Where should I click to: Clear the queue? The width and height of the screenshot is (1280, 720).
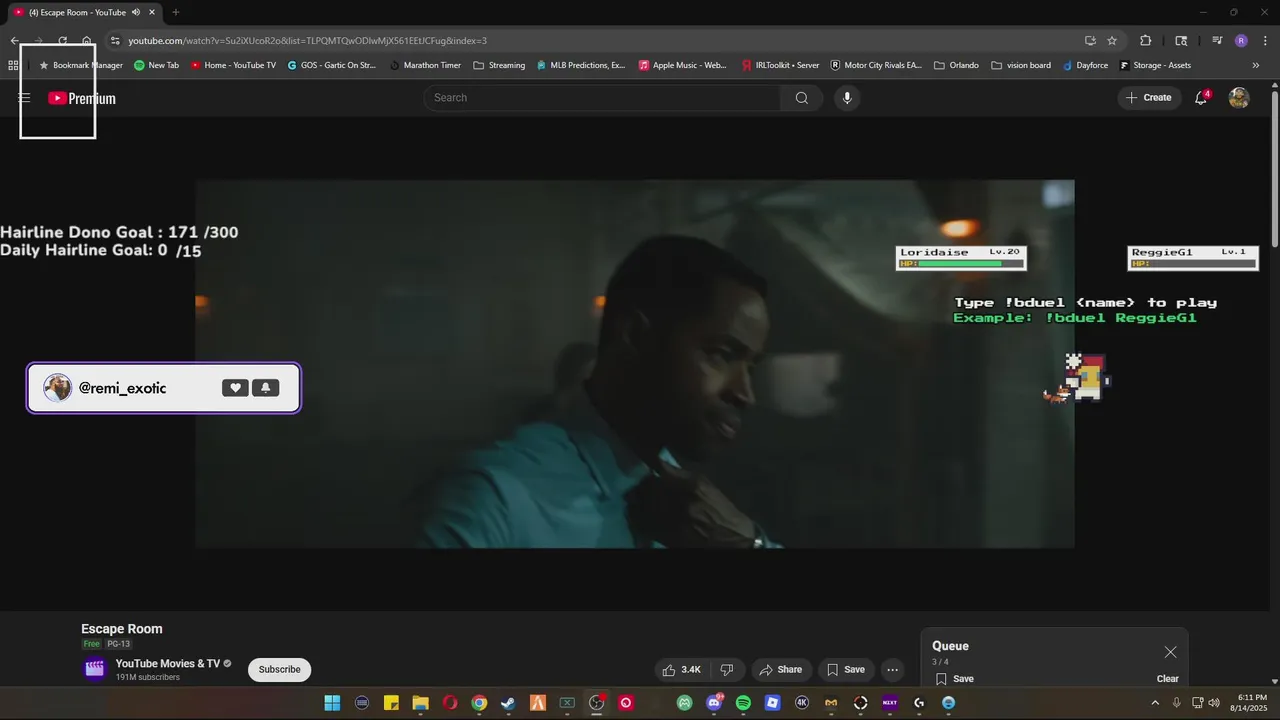(1168, 679)
